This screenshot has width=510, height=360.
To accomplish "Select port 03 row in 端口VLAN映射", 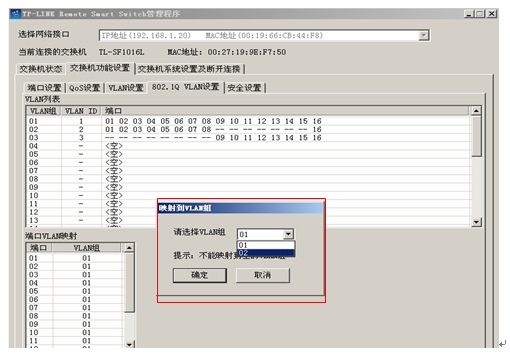I will pos(75,275).
